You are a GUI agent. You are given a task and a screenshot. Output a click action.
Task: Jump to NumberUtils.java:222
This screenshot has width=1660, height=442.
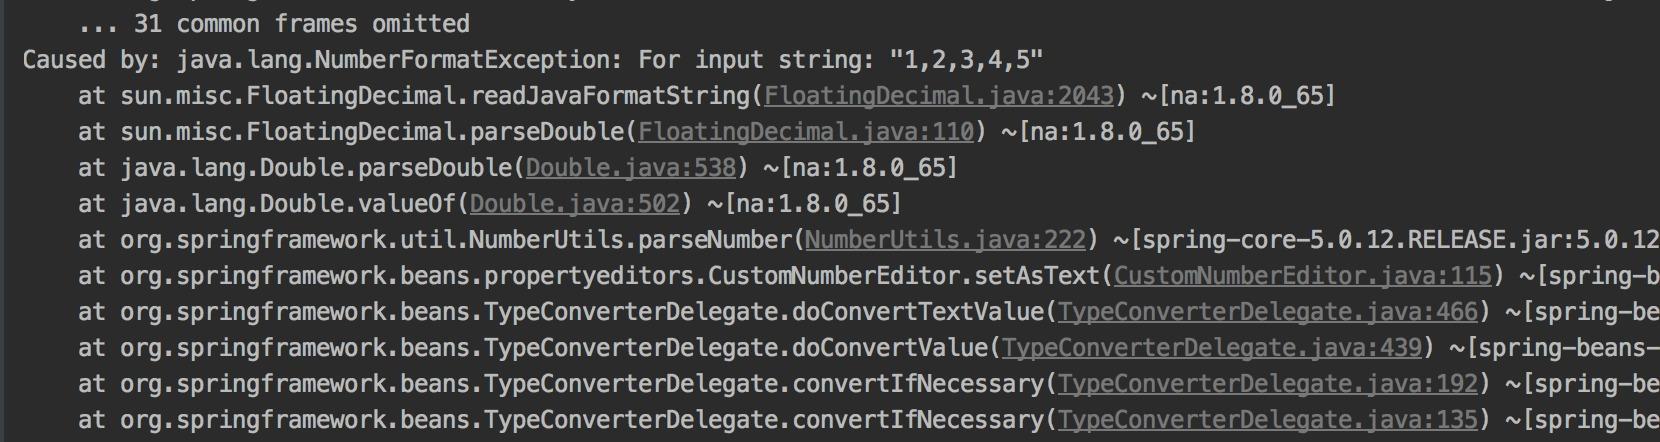[945, 240]
